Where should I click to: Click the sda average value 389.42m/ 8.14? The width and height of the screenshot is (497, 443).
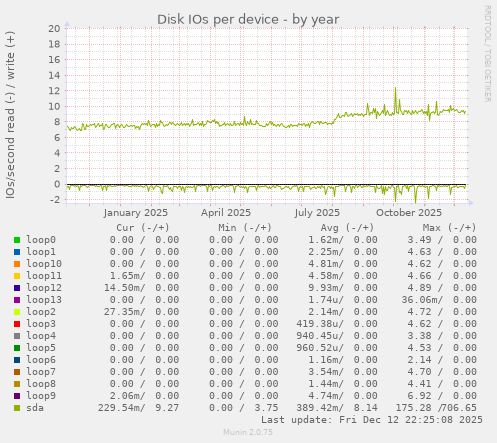pos(337,408)
